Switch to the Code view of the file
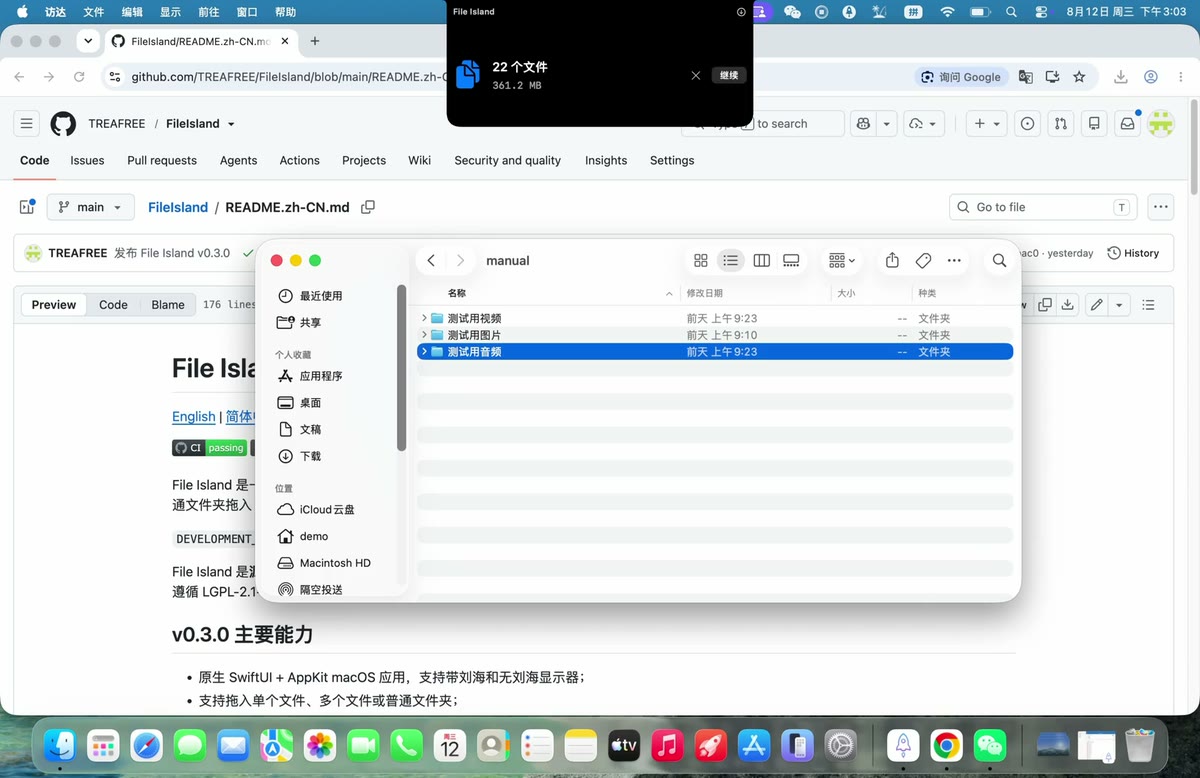Screen dimensions: 1200x778 [x=113, y=305]
